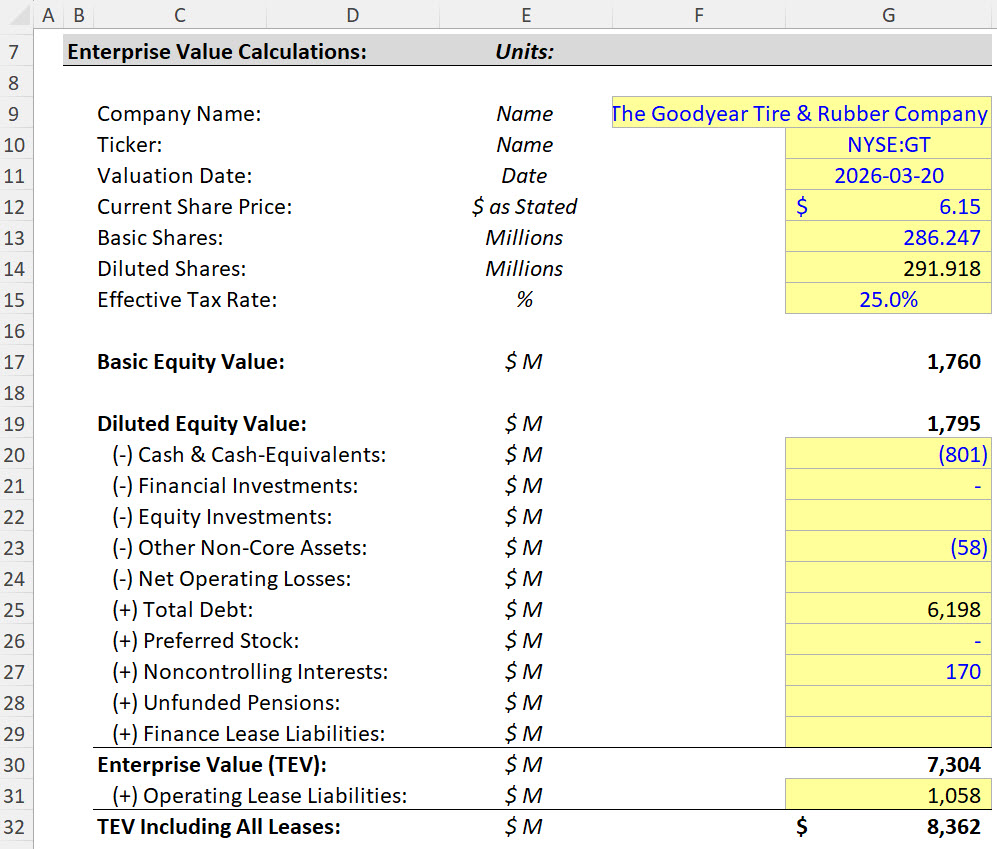Image resolution: width=997 pixels, height=849 pixels.
Task: Click the 'Company Name:' label
Action: (x=179, y=114)
